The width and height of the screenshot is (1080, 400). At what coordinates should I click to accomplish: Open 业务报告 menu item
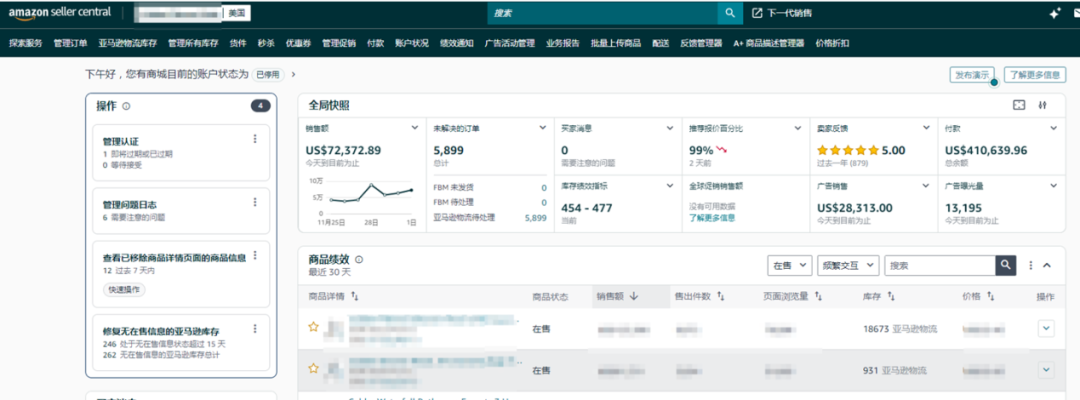click(x=563, y=43)
